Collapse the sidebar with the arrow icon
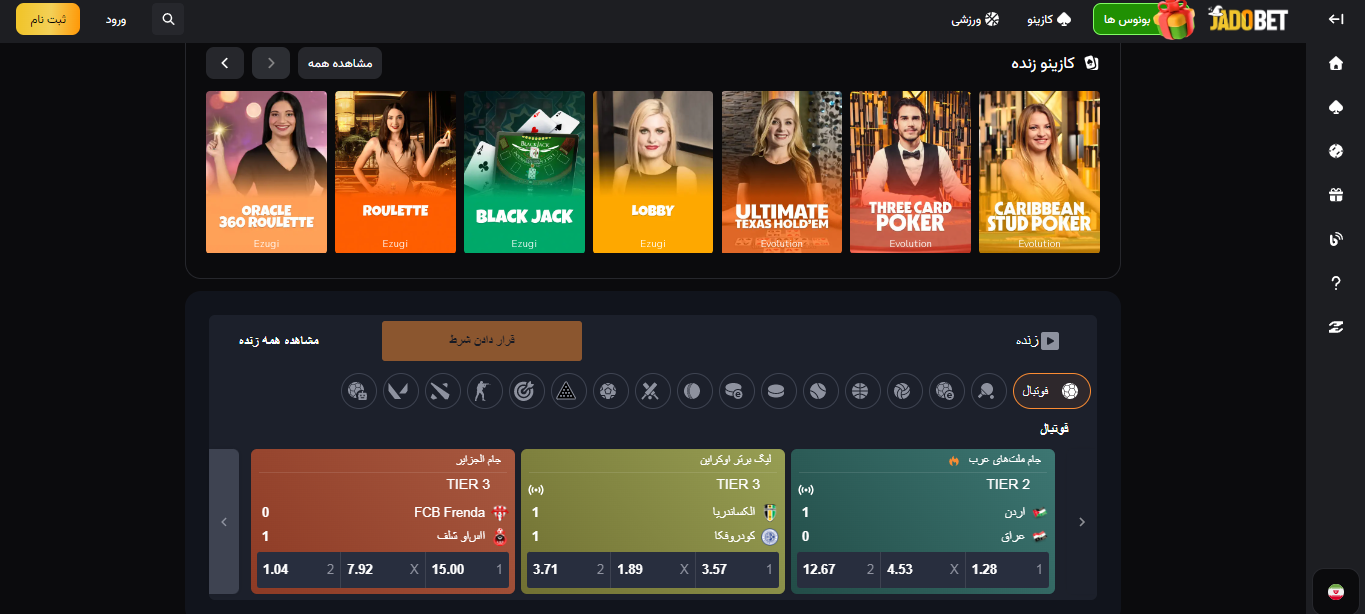 click(x=1335, y=19)
